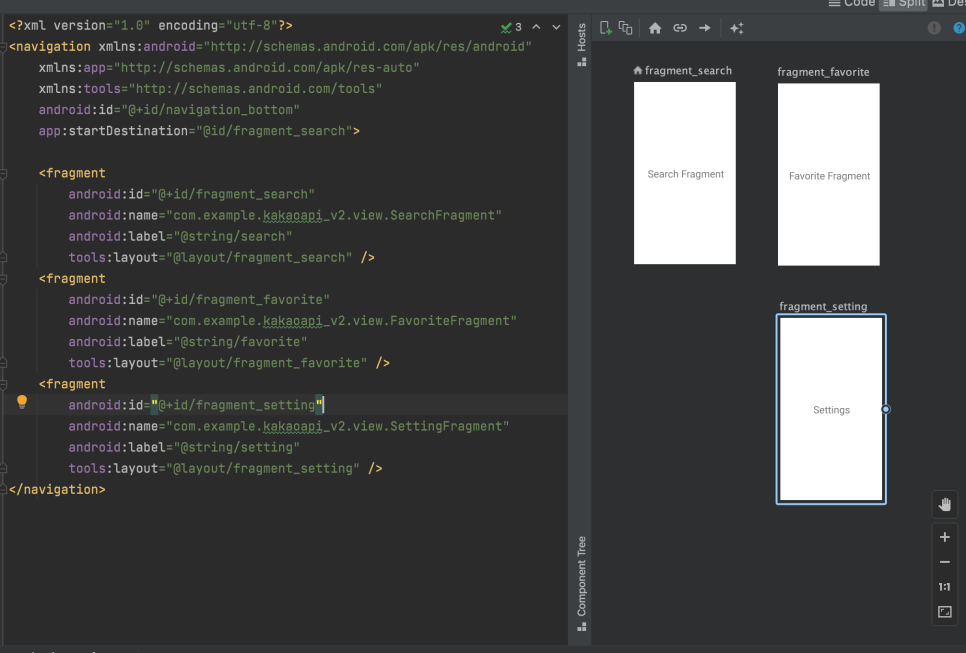
Task: Click the xmlns:app attribute line
Action: click(229, 68)
